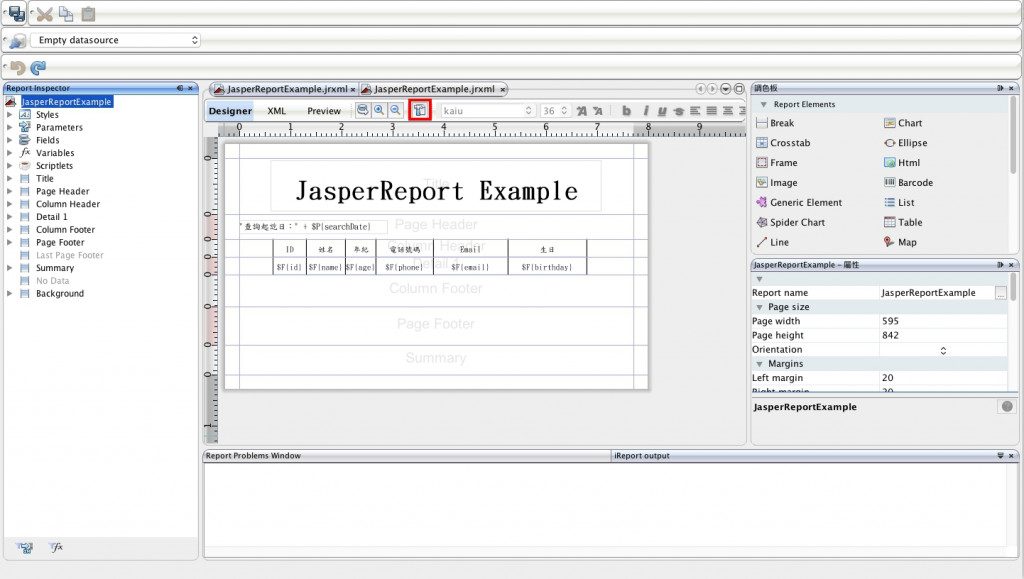Pick the Ellipse element from palette
Screen dimensions: 1024x579
pyautogui.click(x=906, y=143)
